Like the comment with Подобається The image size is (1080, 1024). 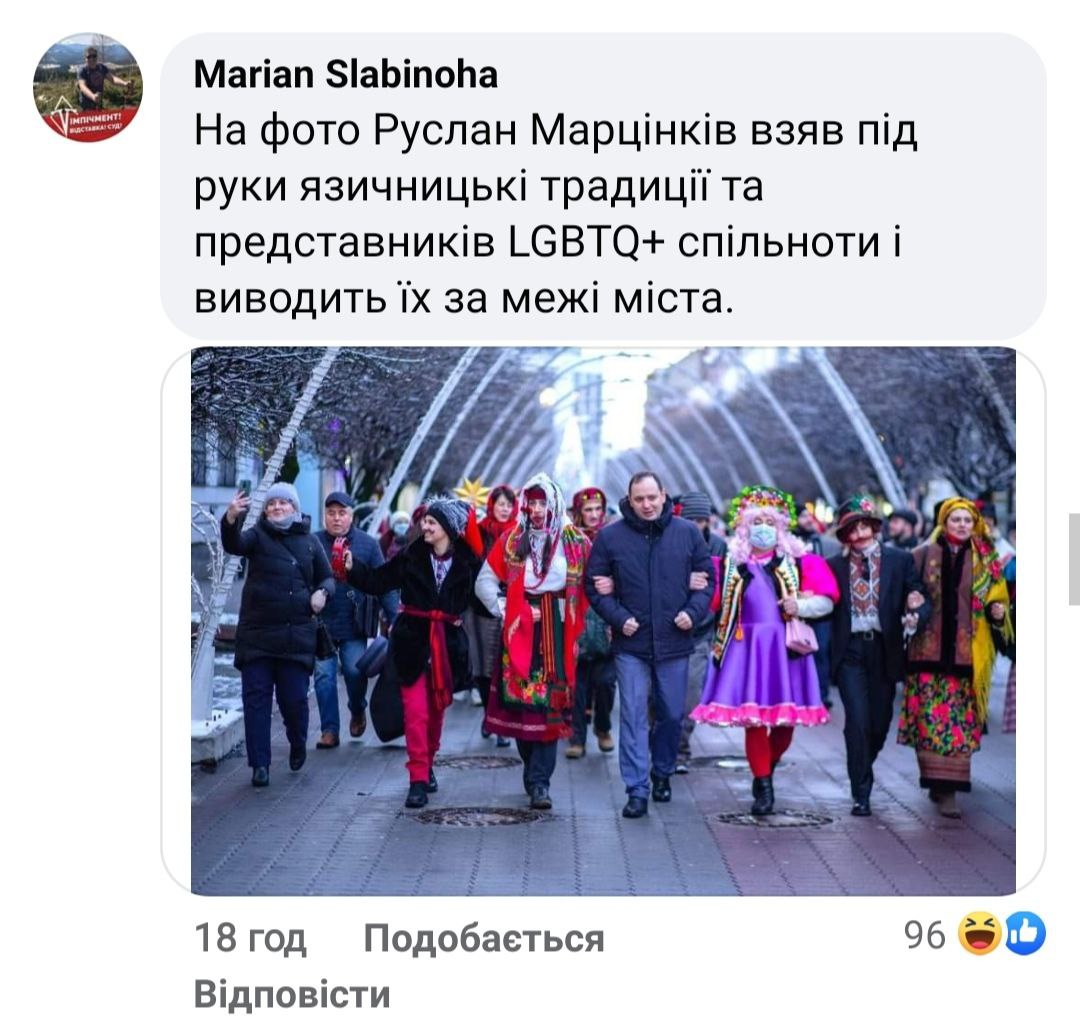484,937
